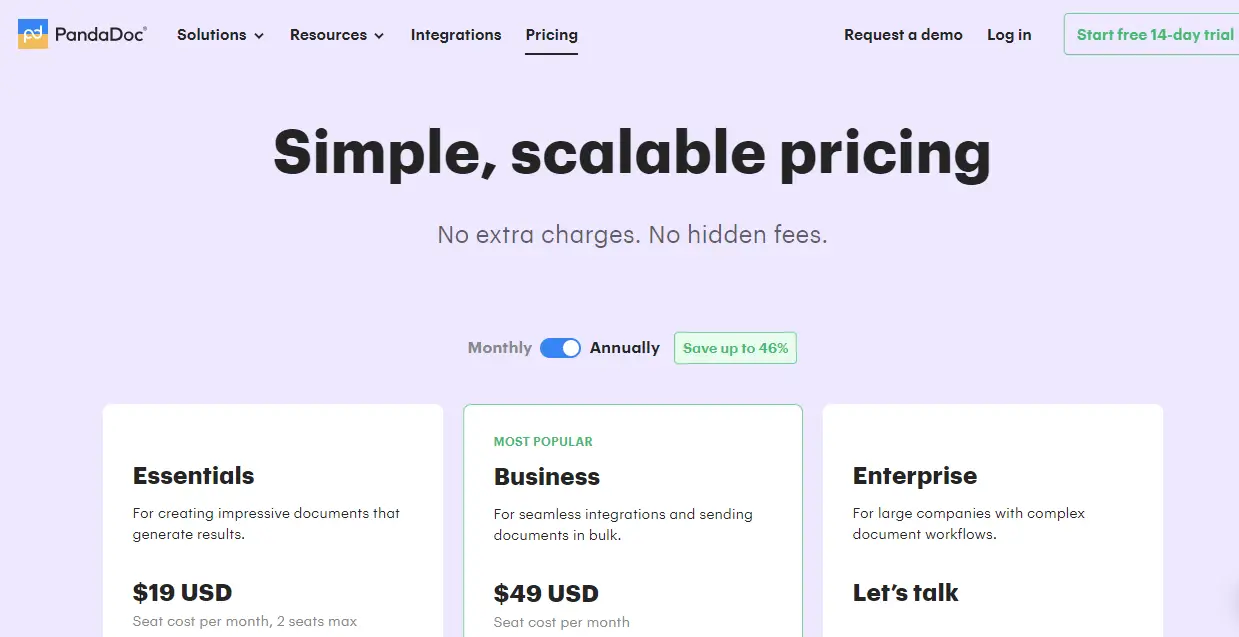Click the $49 USD Business price
Viewport: 1239px width, 637px height.
pyautogui.click(x=546, y=594)
